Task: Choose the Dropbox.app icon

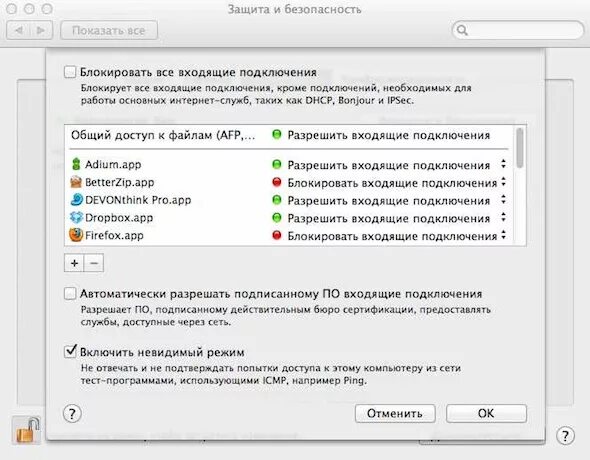Action: (76, 217)
